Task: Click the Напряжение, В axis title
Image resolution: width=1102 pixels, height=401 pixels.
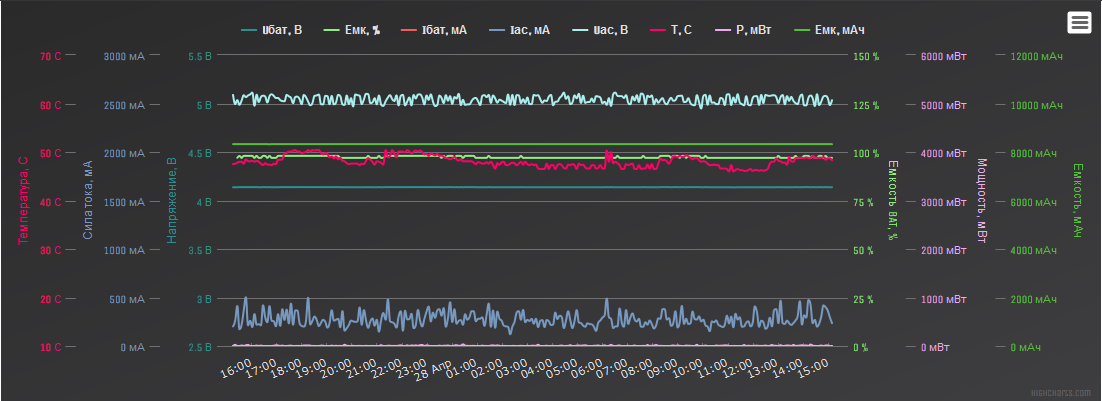Action: [x=171, y=201]
